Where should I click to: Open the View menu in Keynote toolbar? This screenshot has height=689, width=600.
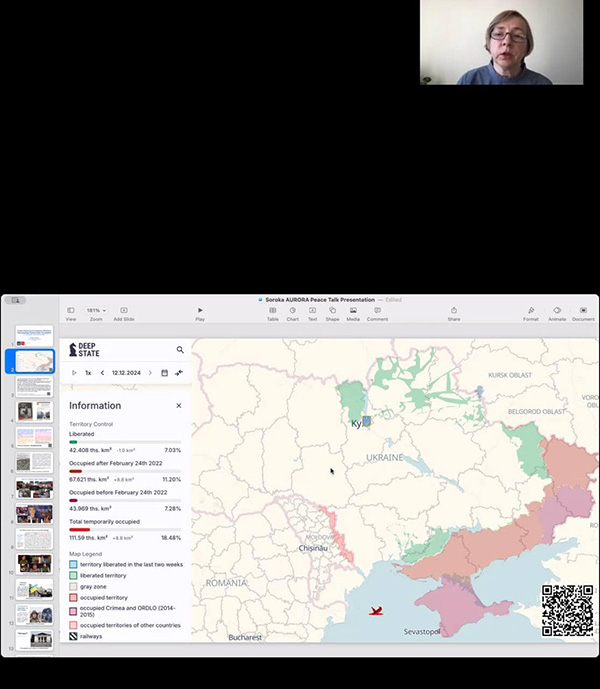point(71,314)
